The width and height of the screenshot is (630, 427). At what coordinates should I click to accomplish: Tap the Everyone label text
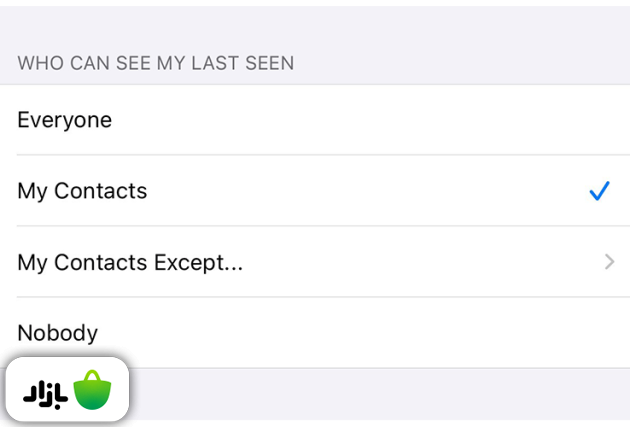(x=64, y=120)
